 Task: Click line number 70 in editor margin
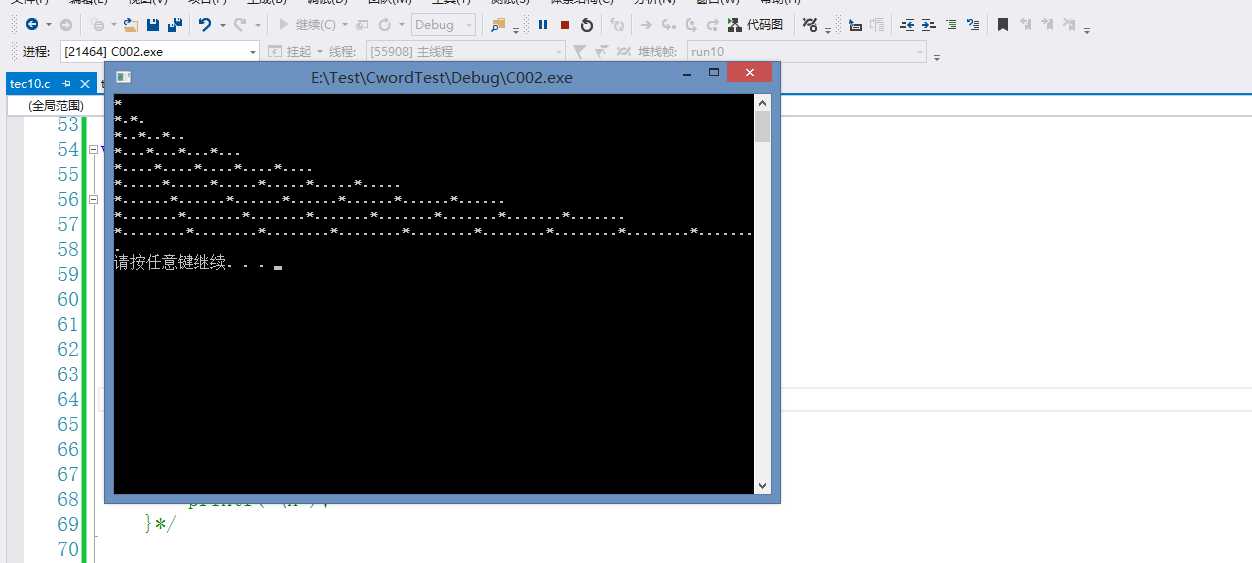click(68, 549)
